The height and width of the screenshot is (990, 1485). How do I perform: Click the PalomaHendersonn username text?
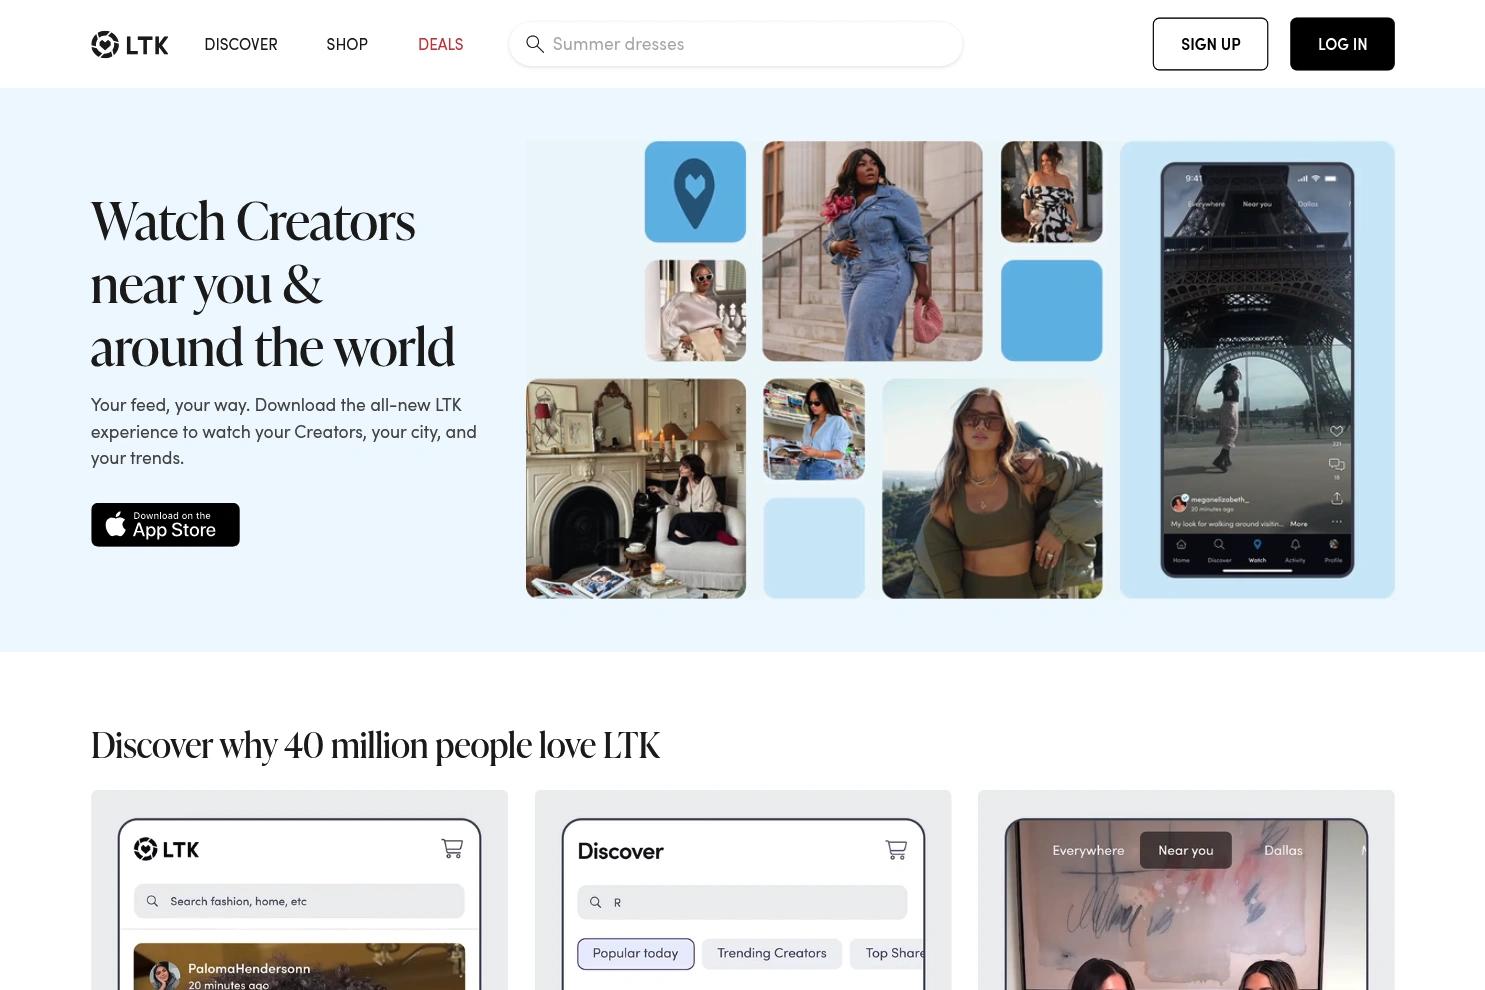pyautogui.click(x=249, y=968)
